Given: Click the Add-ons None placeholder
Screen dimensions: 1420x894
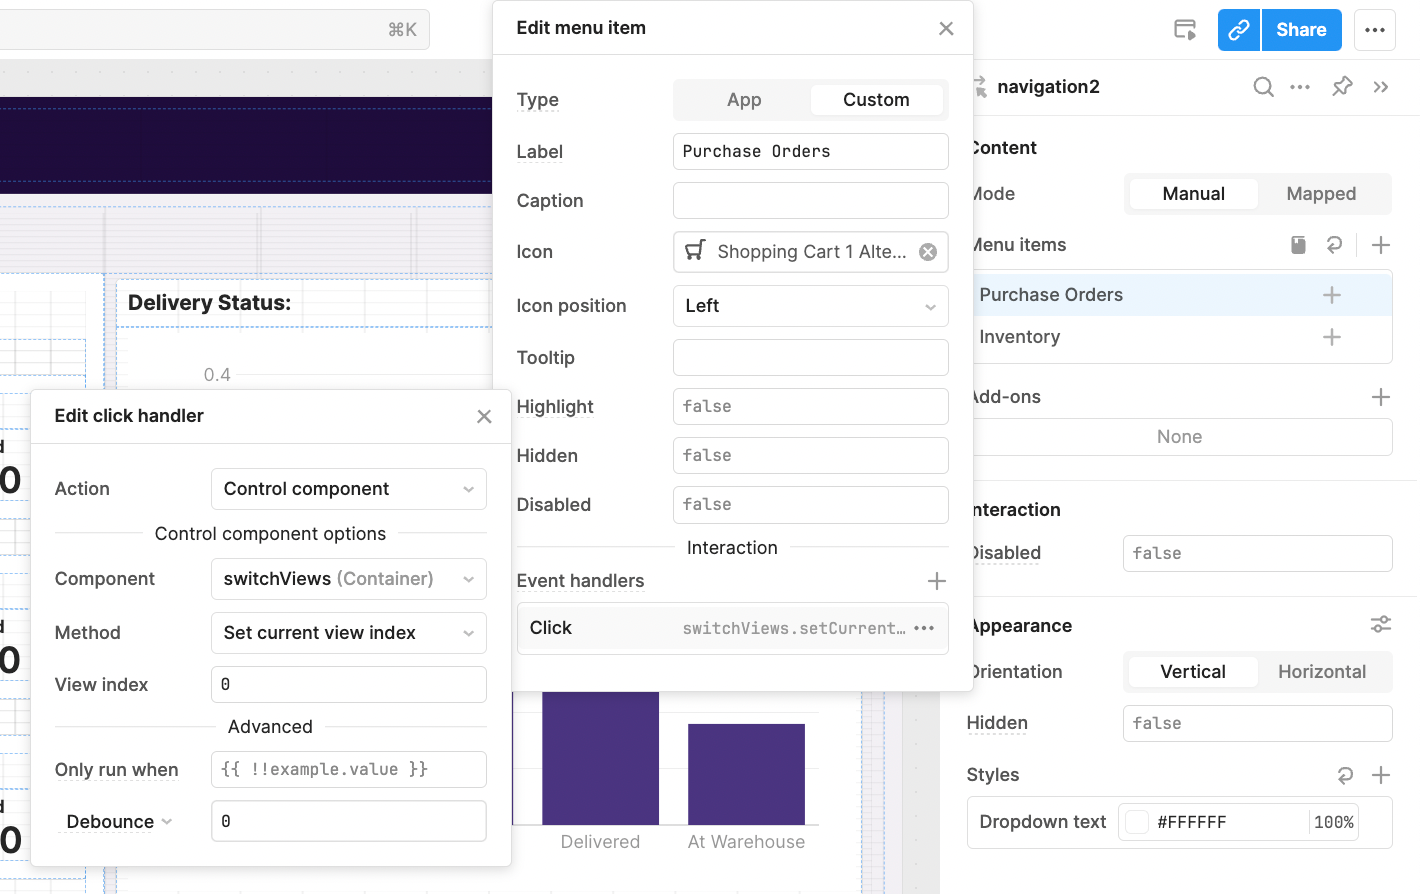Looking at the screenshot, I should tap(1179, 437).
